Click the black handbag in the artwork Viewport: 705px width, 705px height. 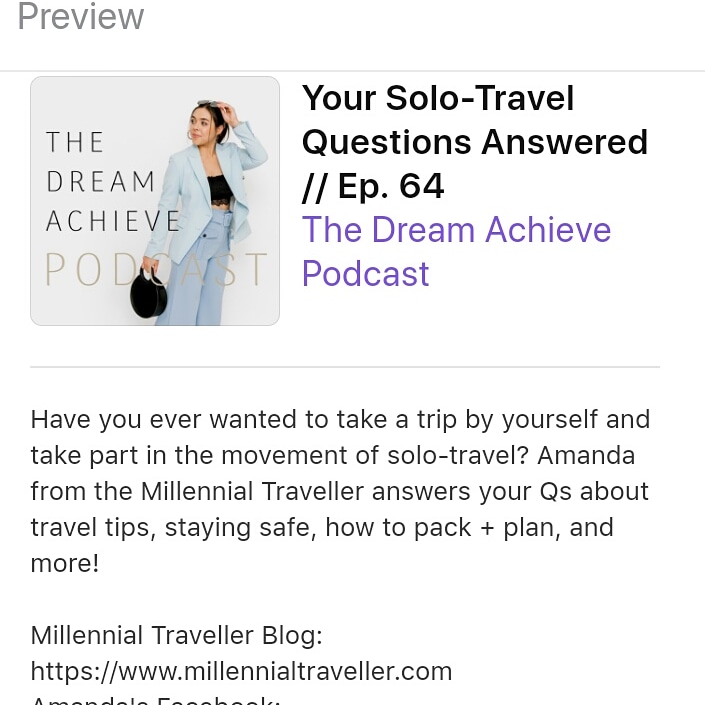149,293
